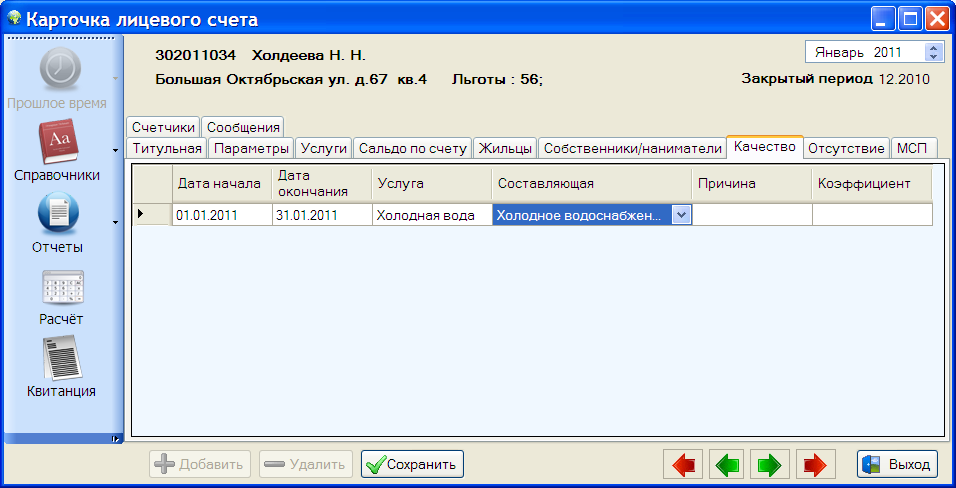Select the 01.01.2011 start date cell
956x488 pixels.
(x=222, y=215)
